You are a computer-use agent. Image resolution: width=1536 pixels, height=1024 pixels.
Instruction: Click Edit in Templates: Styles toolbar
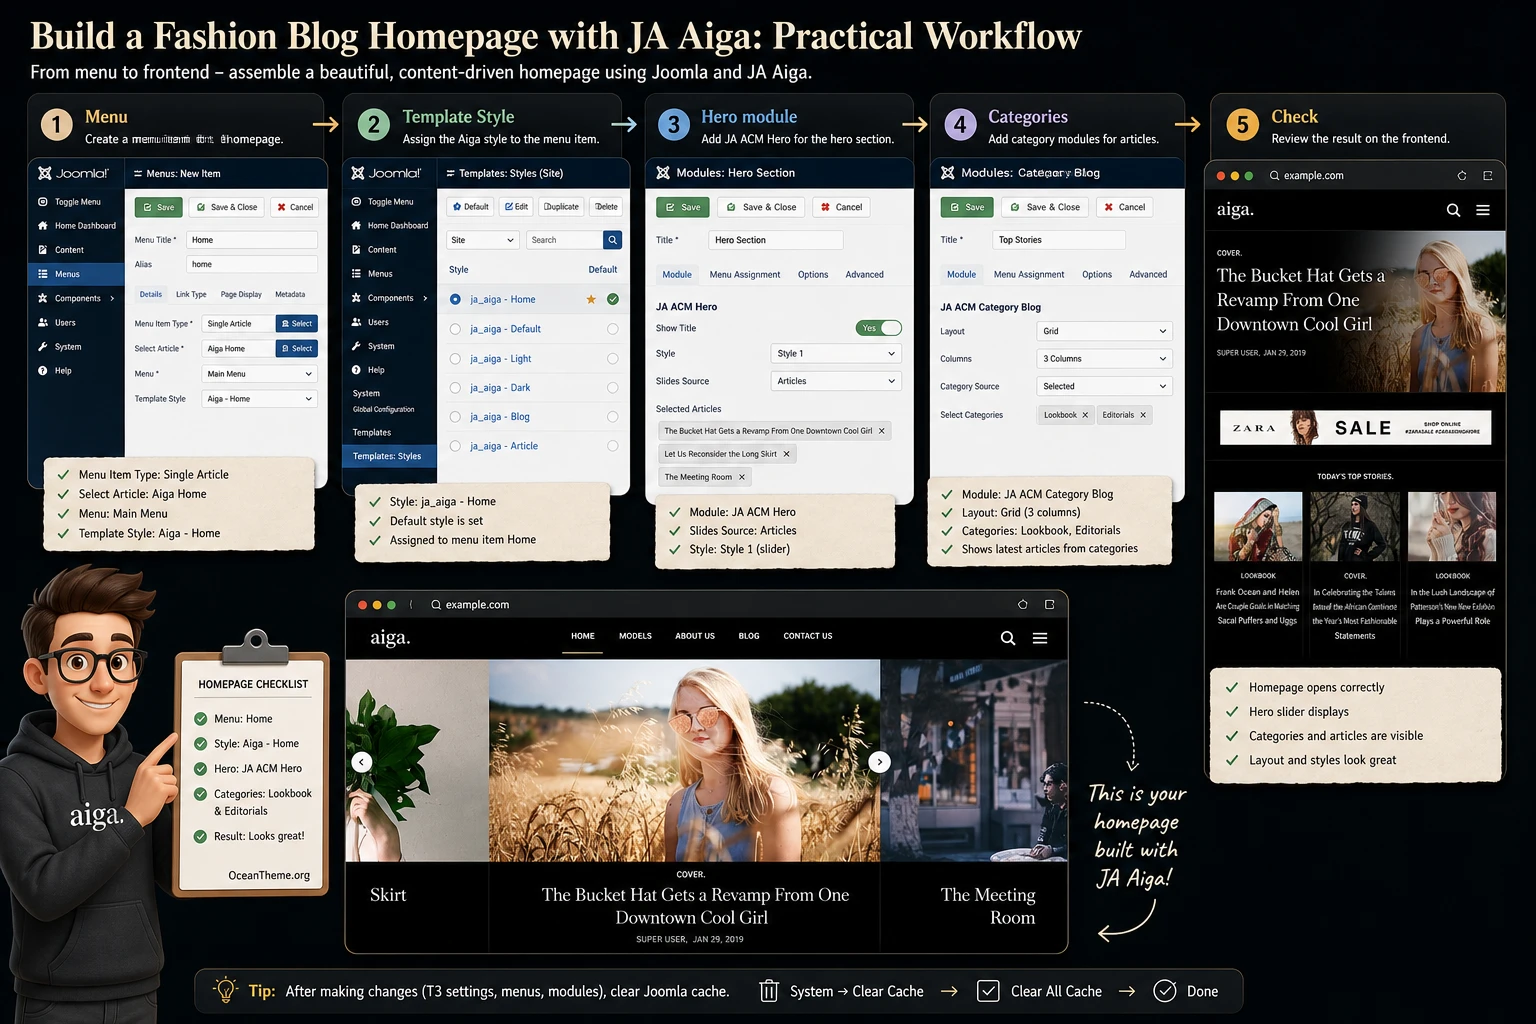pyautogui.click(x=516, y=207)
